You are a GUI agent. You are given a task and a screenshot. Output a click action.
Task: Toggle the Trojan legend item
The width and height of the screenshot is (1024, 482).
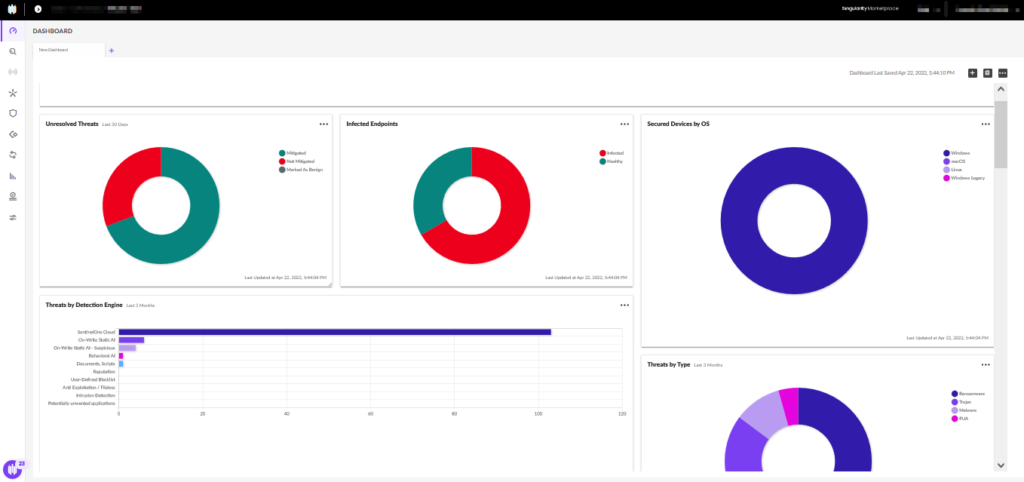click(x=960, y=402)
